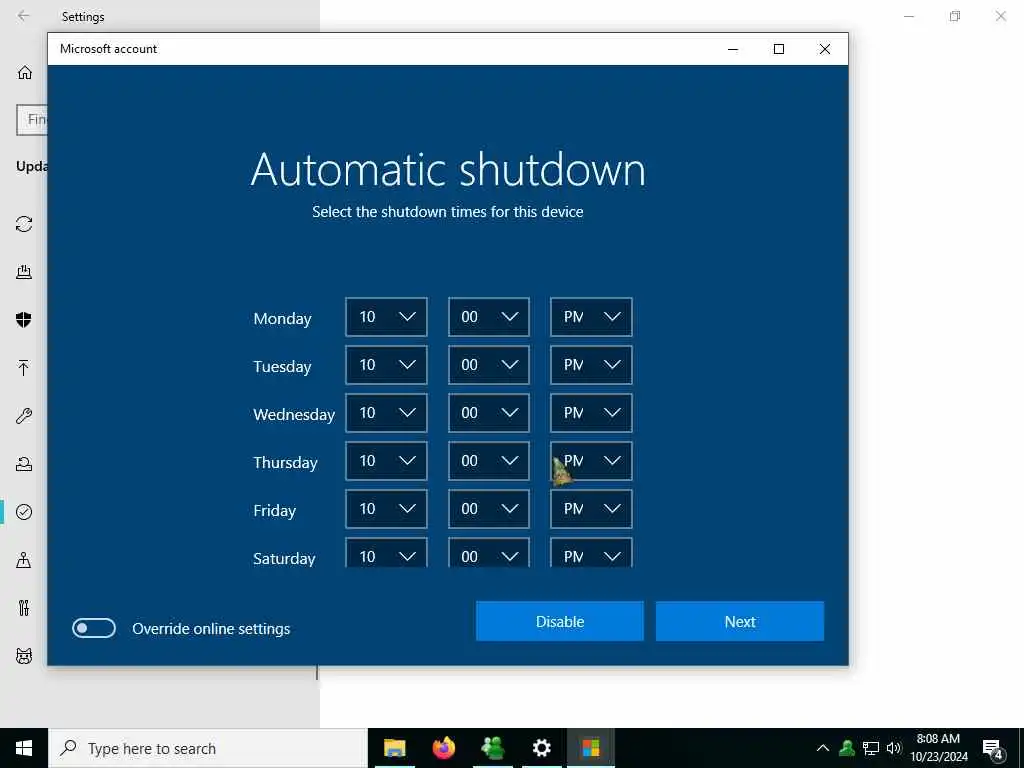This screenshot has height=768, width=1024.
Task: Open Monday AM/PM dropdown
Action: point(591,317)
